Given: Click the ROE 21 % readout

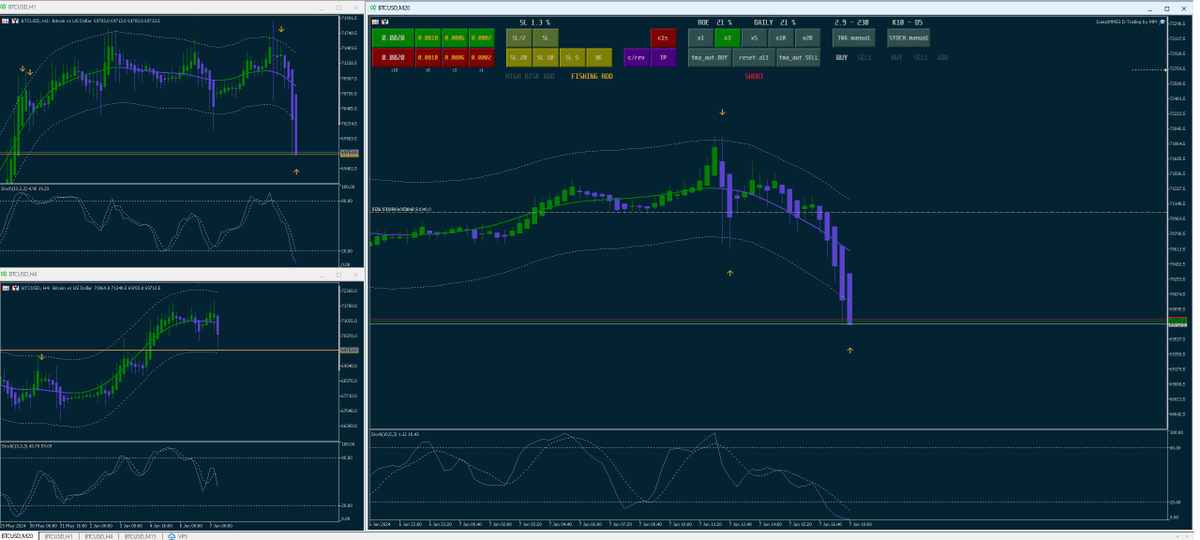Looking at the screenshot, I should pos(715,22).
